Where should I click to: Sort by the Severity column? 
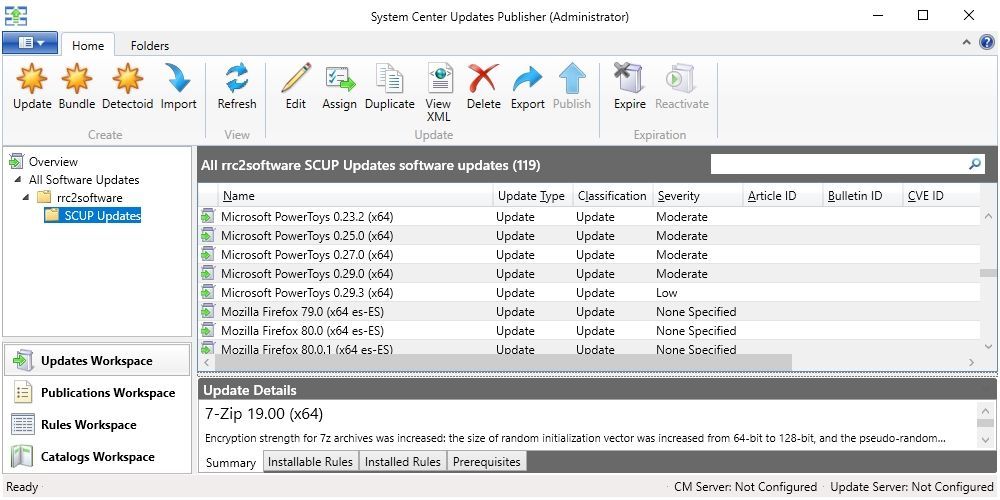[x=698, y=196]
